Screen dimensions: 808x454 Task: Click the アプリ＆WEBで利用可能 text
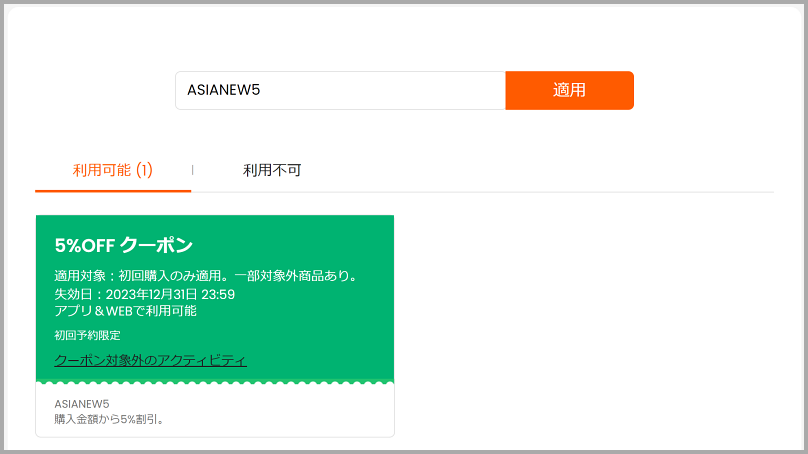point(125,311)
